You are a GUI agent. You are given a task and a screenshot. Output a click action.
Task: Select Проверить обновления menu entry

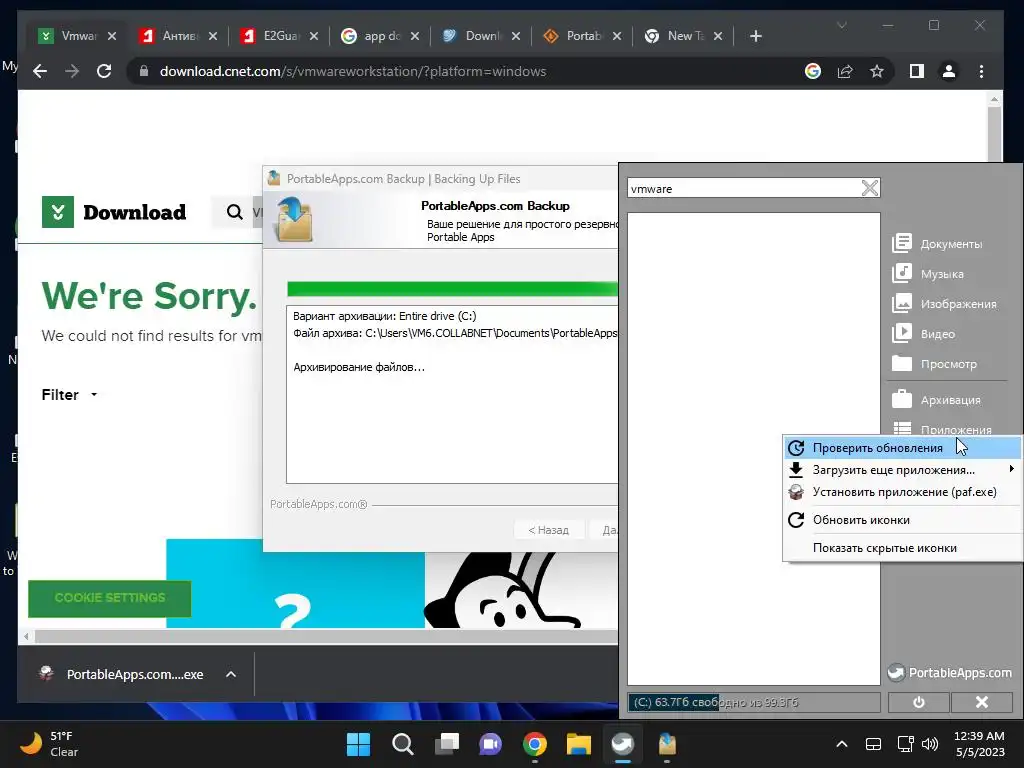(902, 448)
